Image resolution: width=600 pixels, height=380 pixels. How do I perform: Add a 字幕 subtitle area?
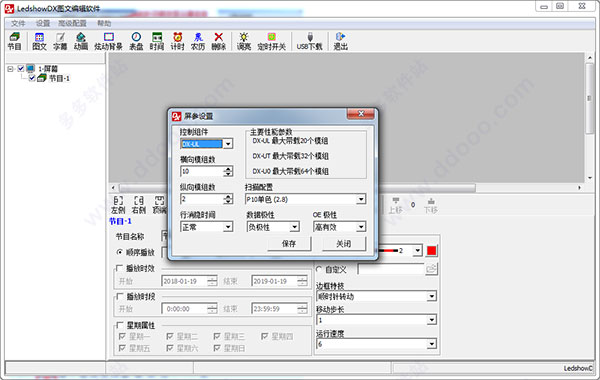[x=60, y=41]
